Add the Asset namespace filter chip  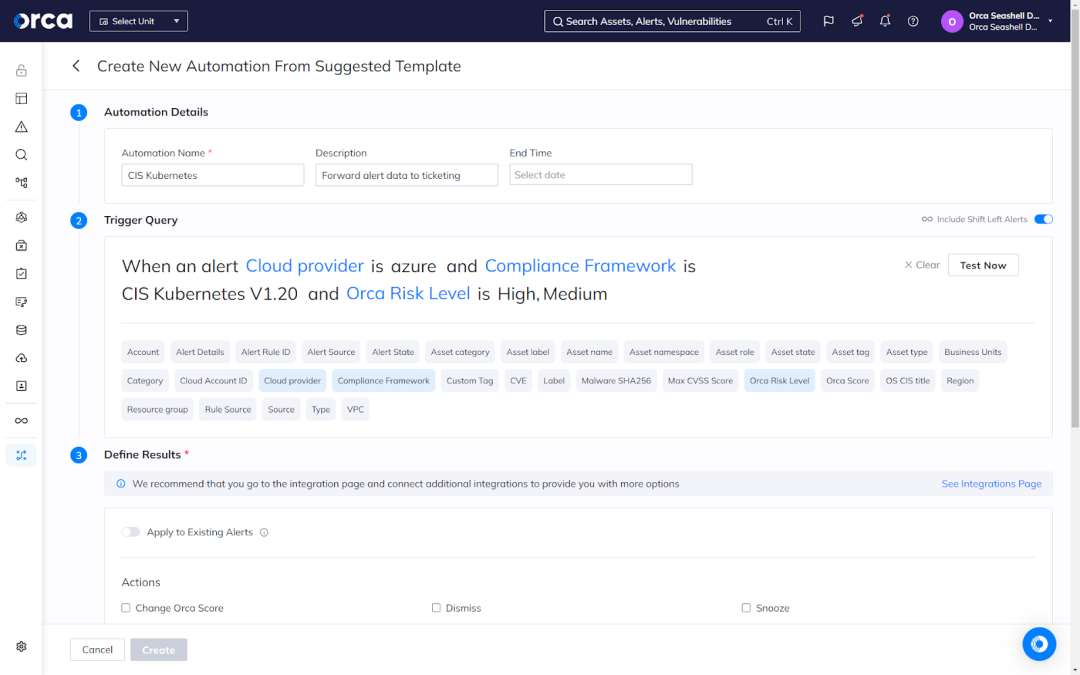(x=664, y=352)
